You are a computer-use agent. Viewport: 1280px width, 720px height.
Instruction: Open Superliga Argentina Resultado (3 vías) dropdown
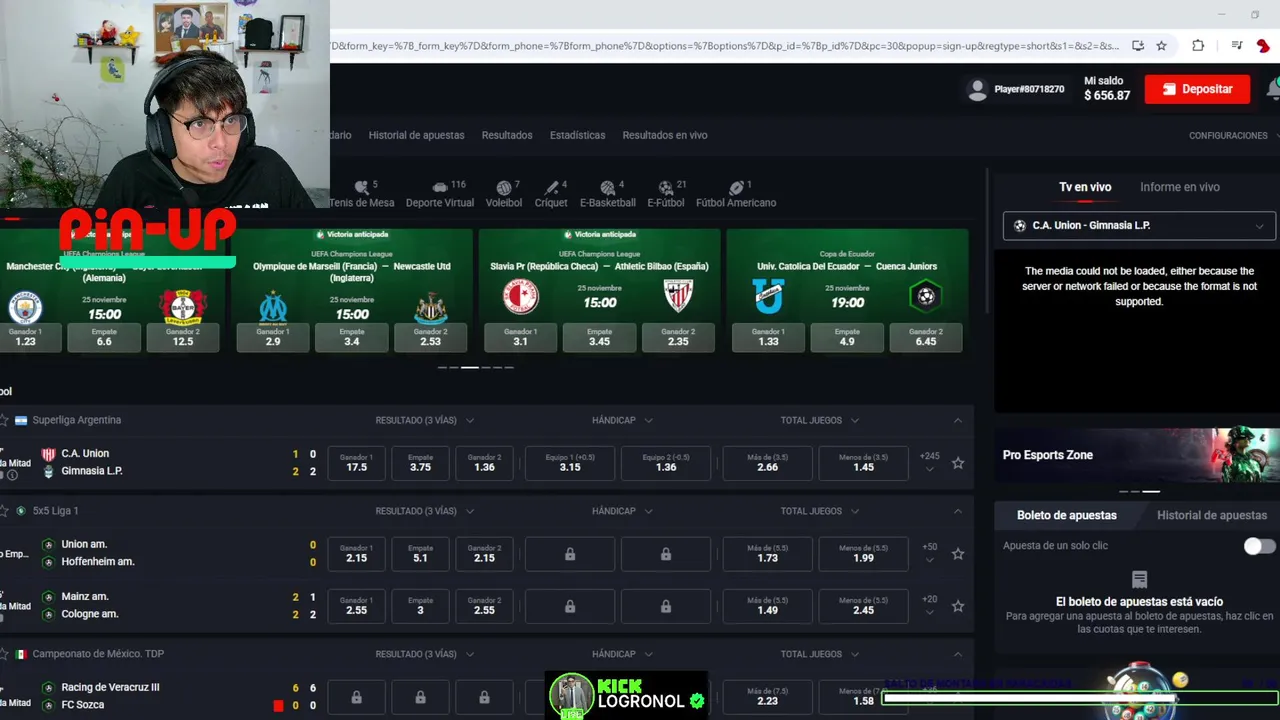[x=424, y=420]
